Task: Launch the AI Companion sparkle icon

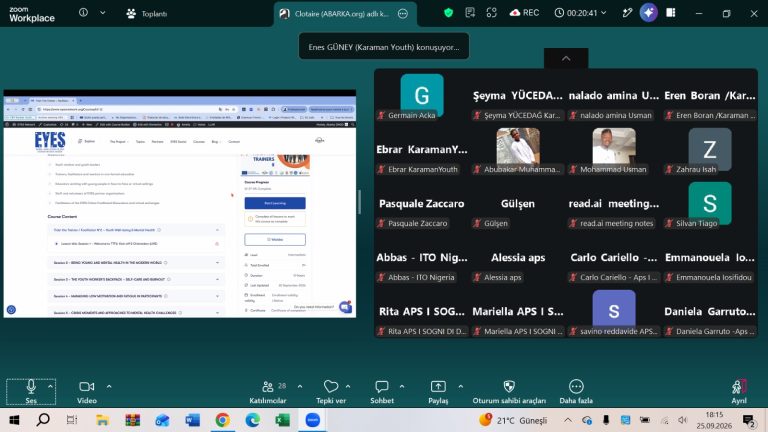Action: tap(648, 13)
